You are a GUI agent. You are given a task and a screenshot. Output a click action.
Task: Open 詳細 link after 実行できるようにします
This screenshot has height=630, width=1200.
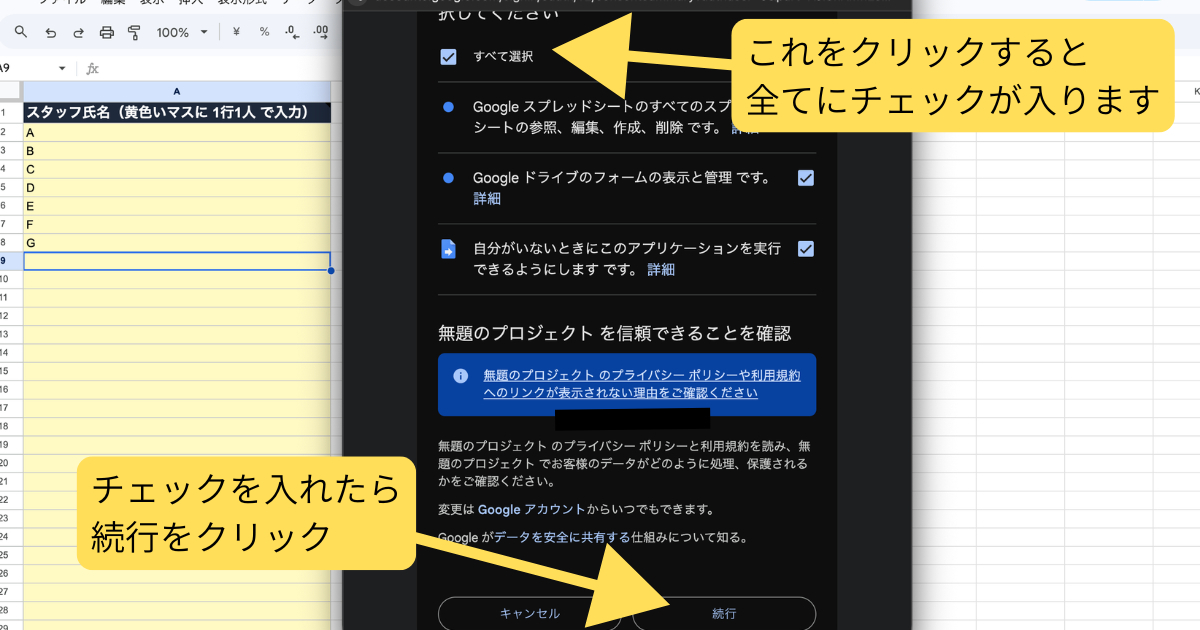point(661,269)
